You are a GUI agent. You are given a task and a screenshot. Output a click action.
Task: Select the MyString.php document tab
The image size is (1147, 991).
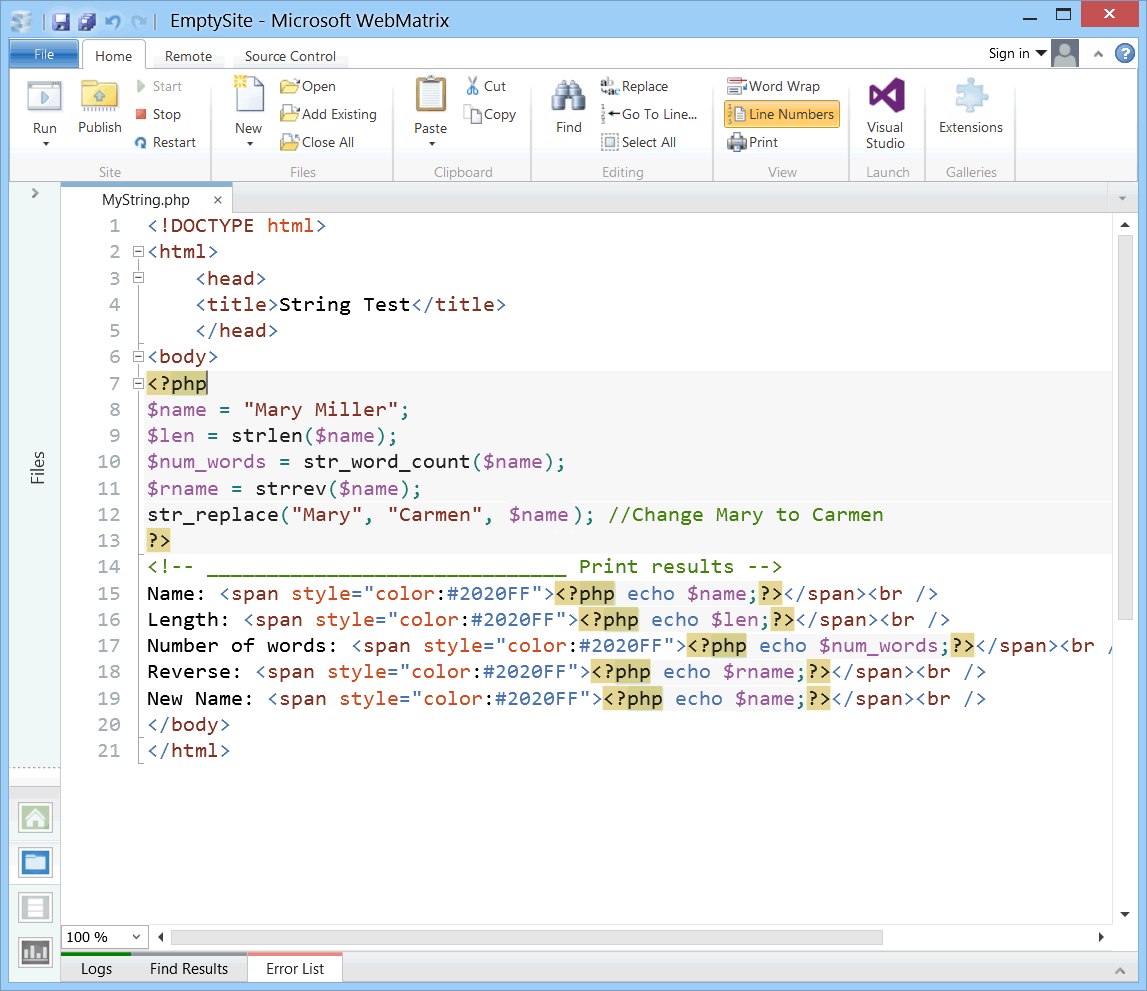pyautogui.click(x=146, y=200)
